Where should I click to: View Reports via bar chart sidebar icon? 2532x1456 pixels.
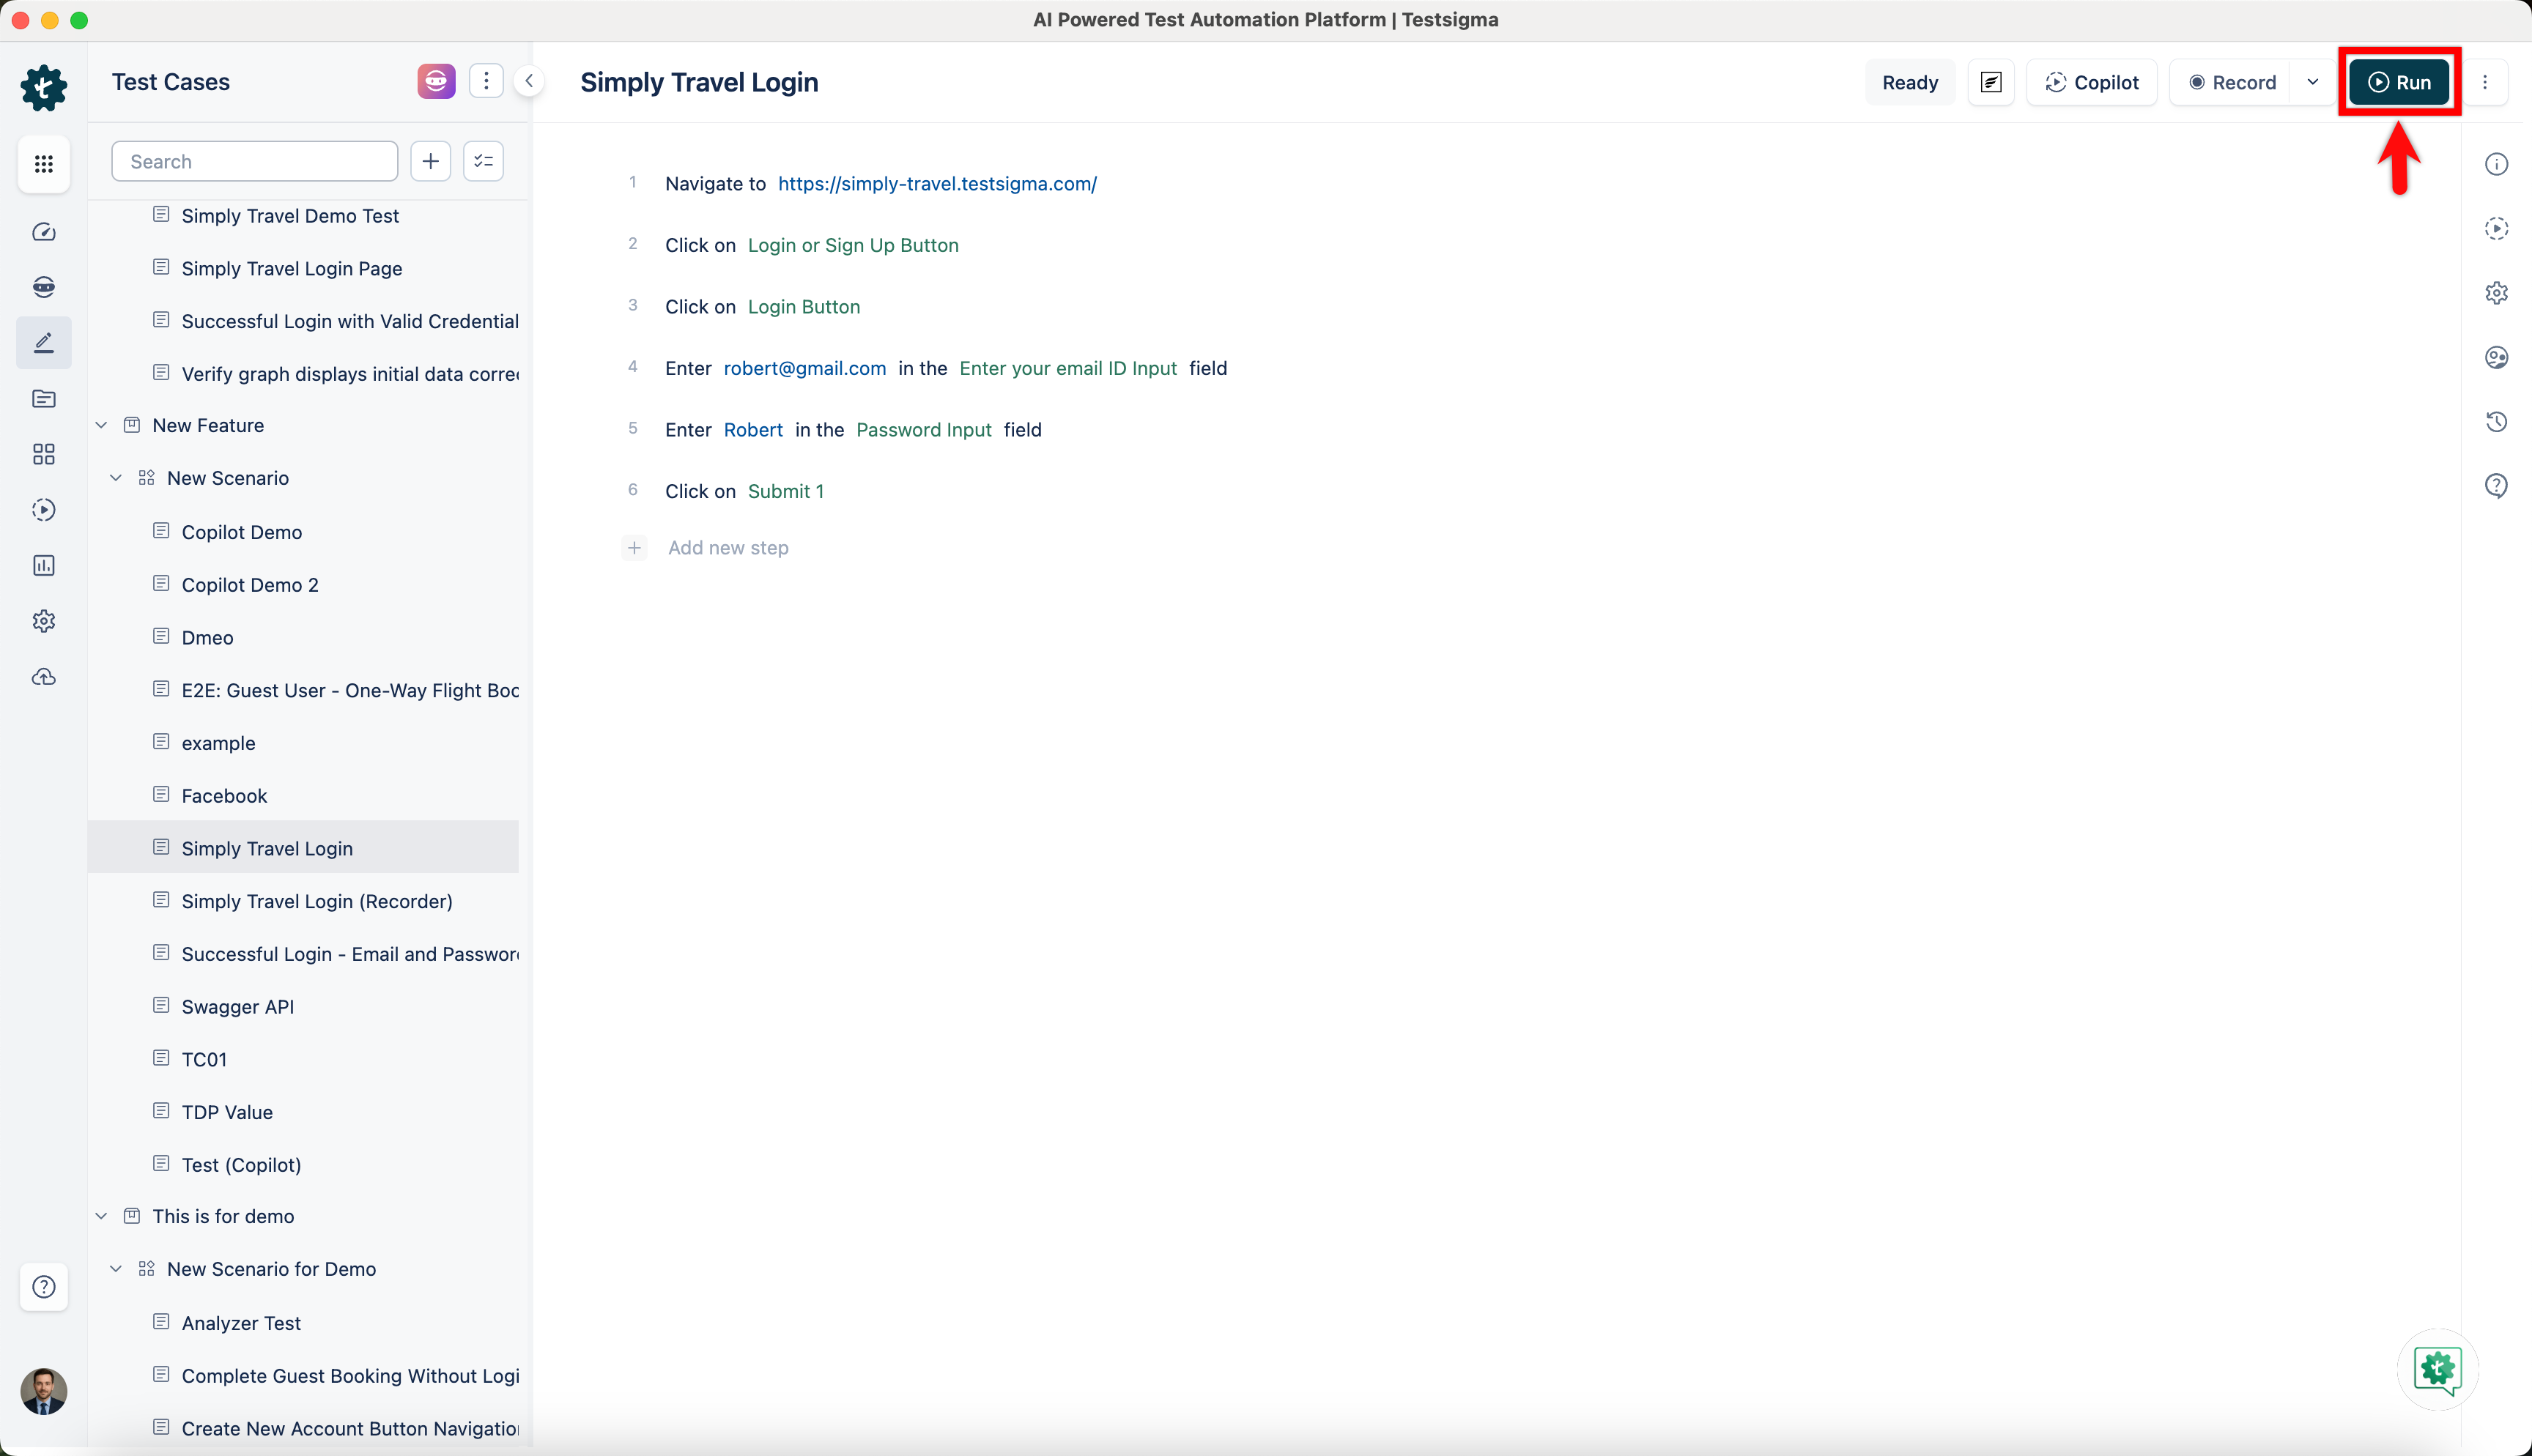(x=43, y=565)
